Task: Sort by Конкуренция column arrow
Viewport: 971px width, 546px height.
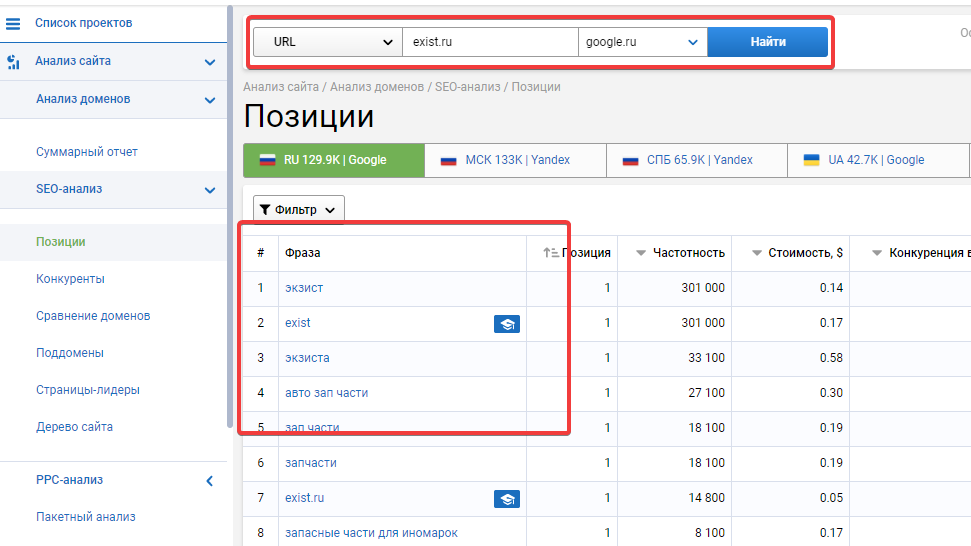Action: (x=877, y=253)
